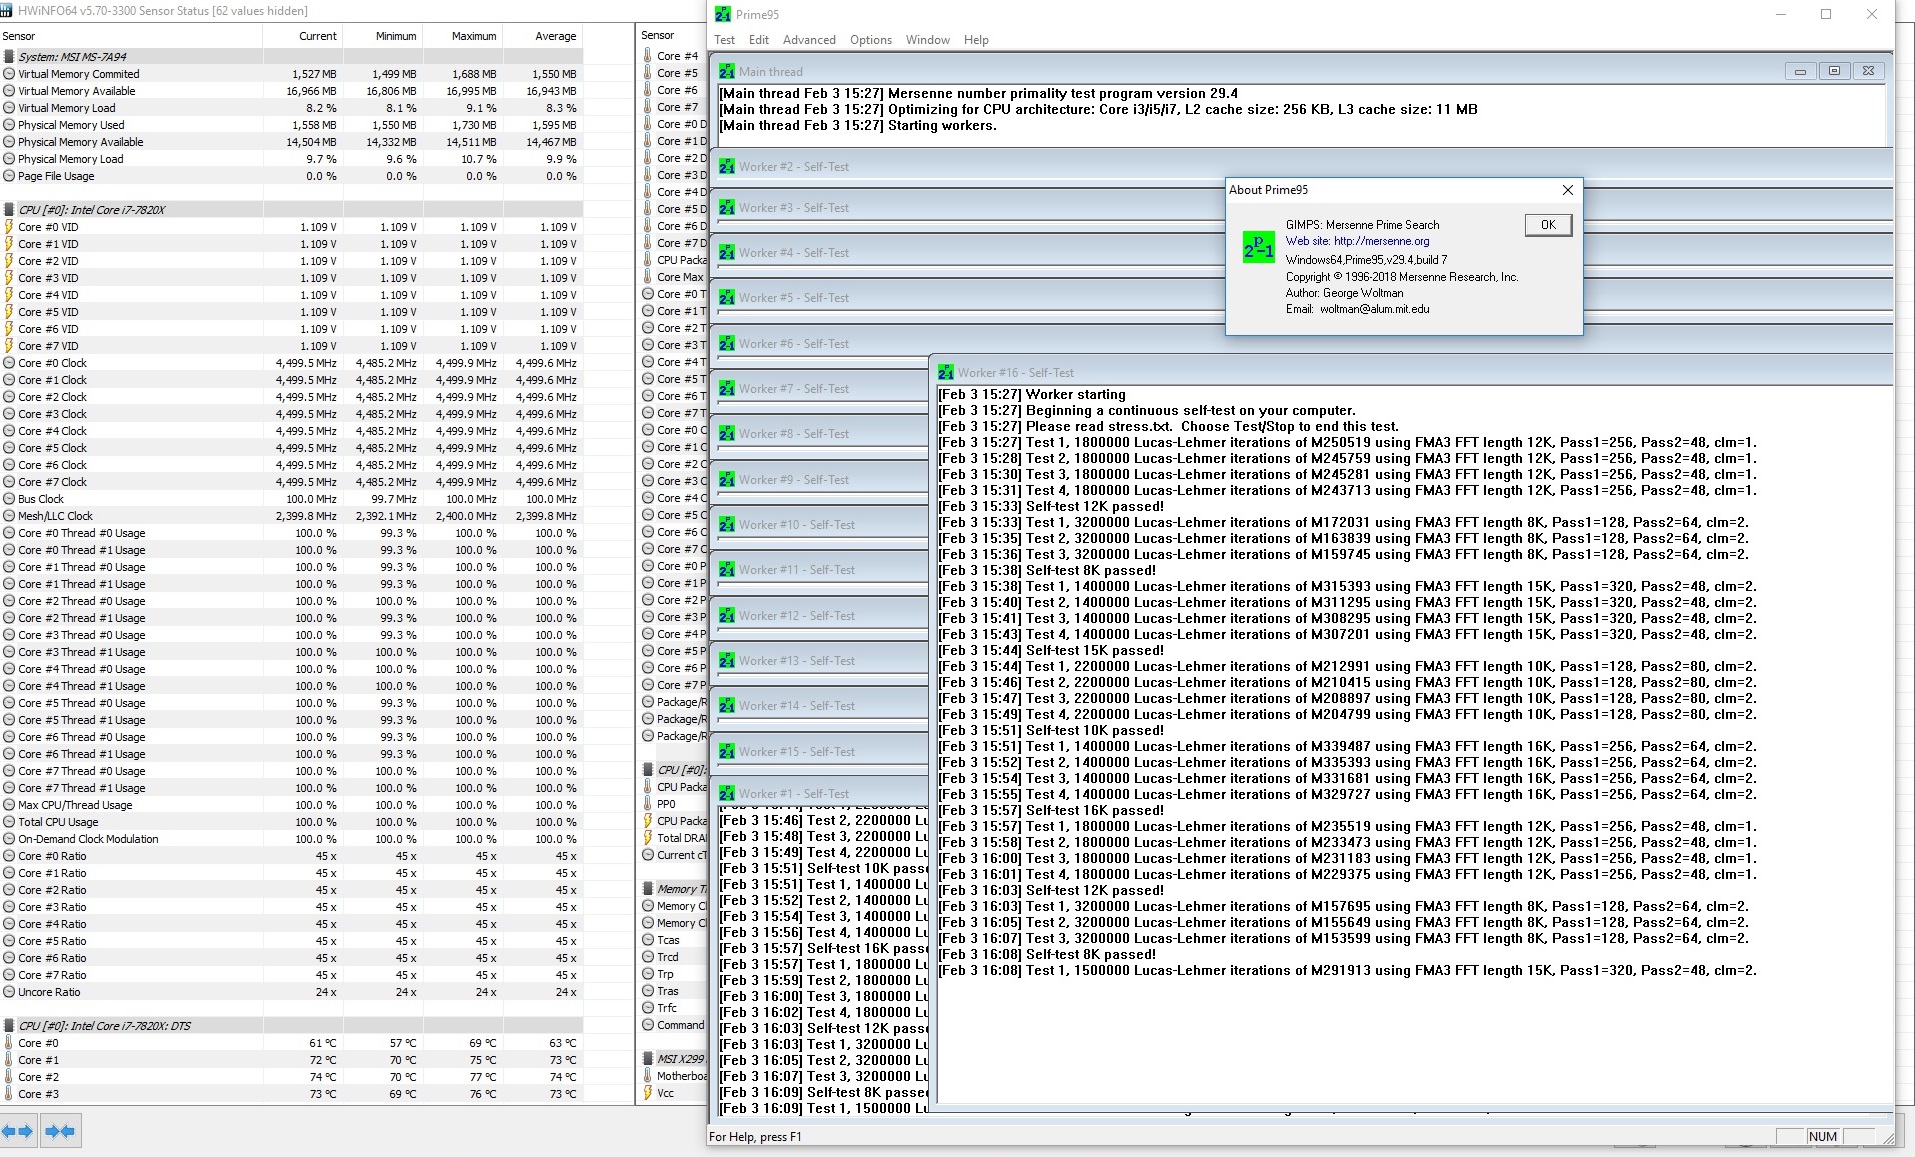This screenshot has height=1157, width=1915.
Task: Click the lightning icon beside Core #0 VID
Action: [9, 227]
